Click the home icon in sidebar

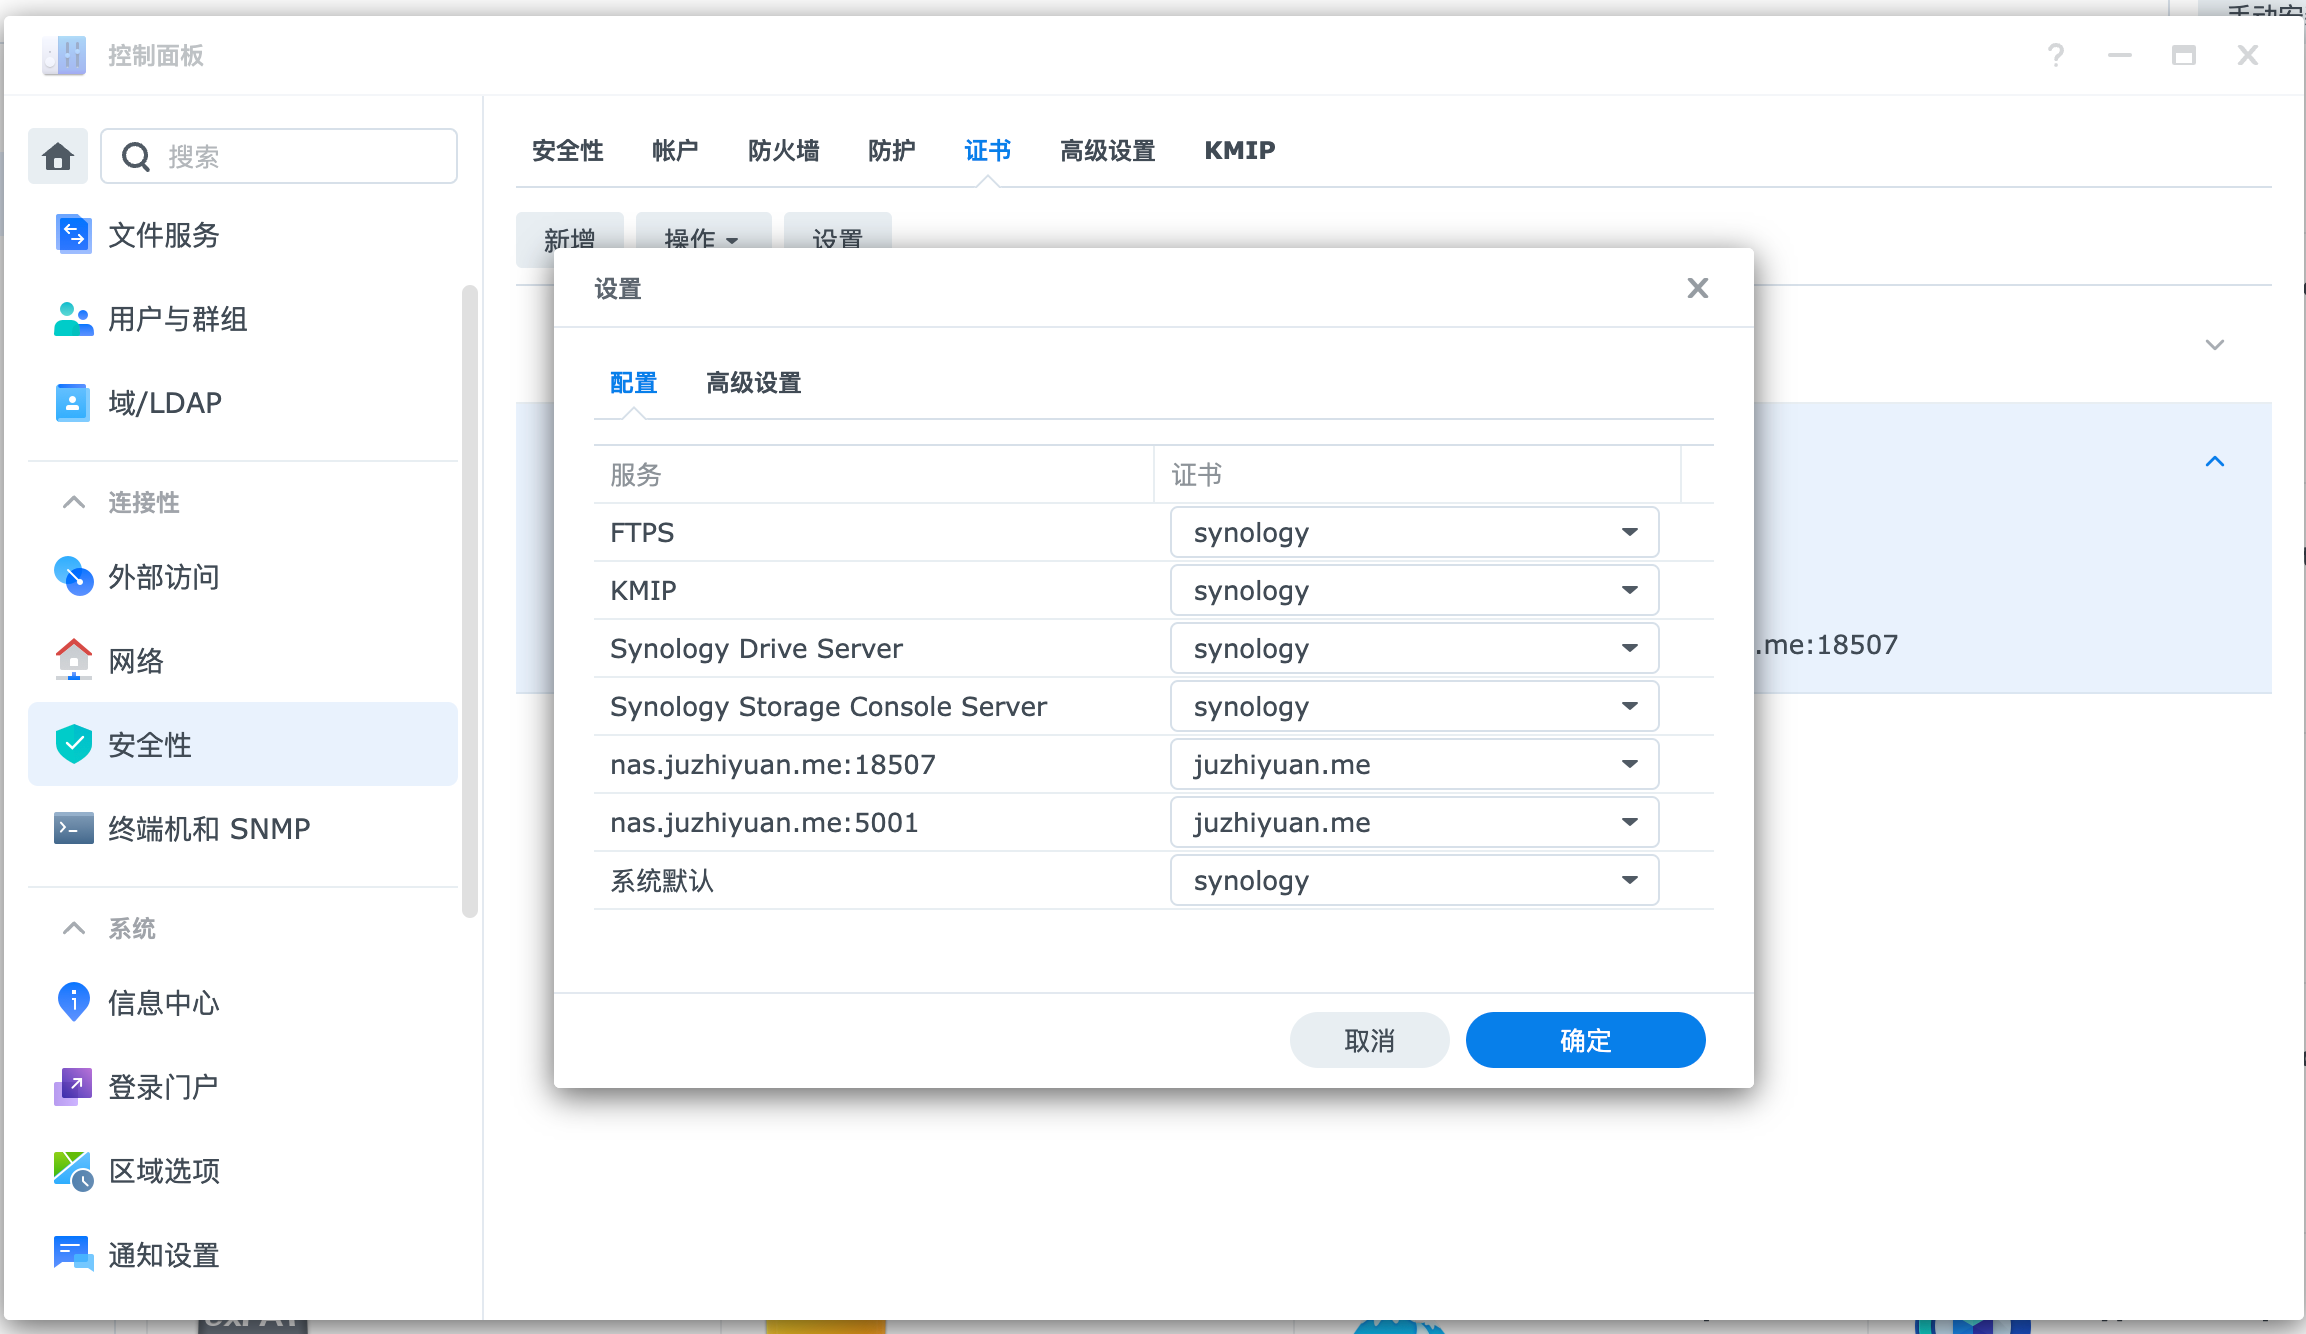coord(58,156)
